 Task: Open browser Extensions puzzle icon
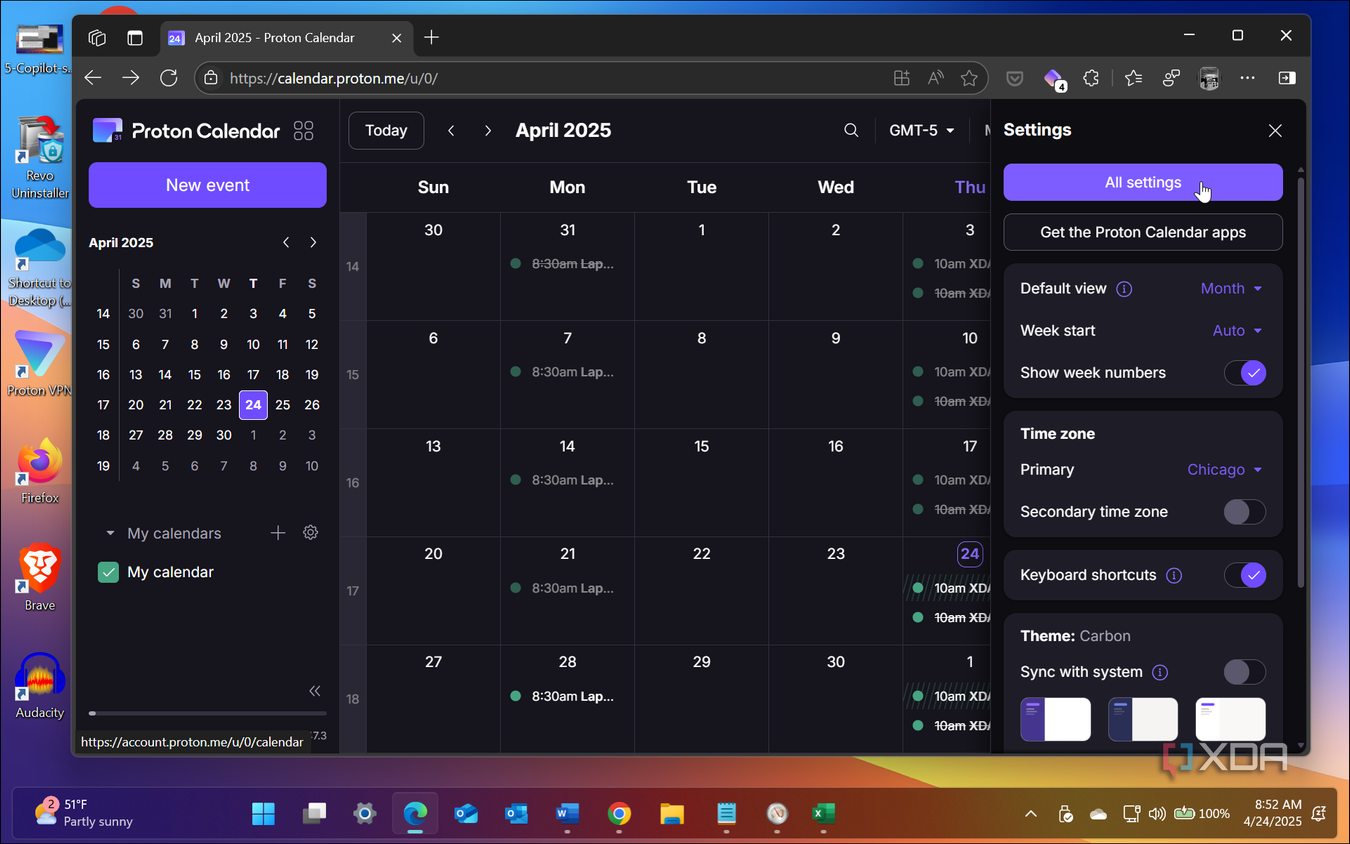point(1091,78)
